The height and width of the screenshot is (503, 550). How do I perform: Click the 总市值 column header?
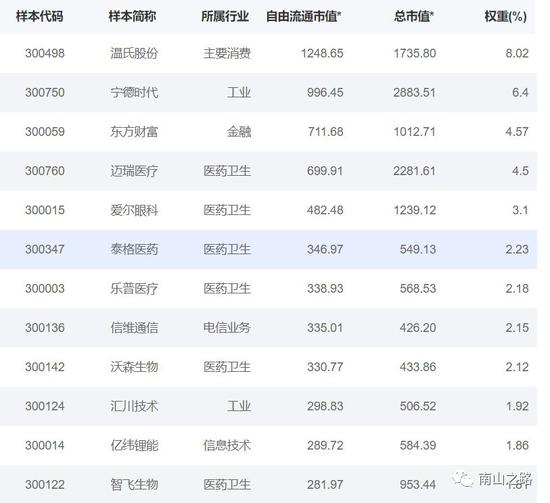(x=414, y=16)
